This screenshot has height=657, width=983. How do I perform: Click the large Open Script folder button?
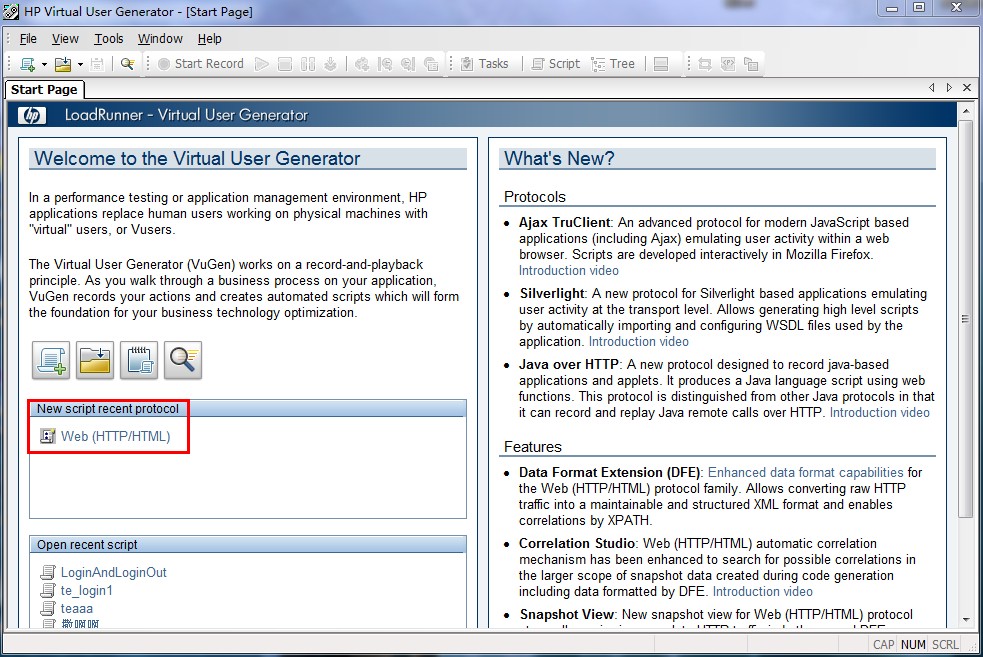point(95,360)
